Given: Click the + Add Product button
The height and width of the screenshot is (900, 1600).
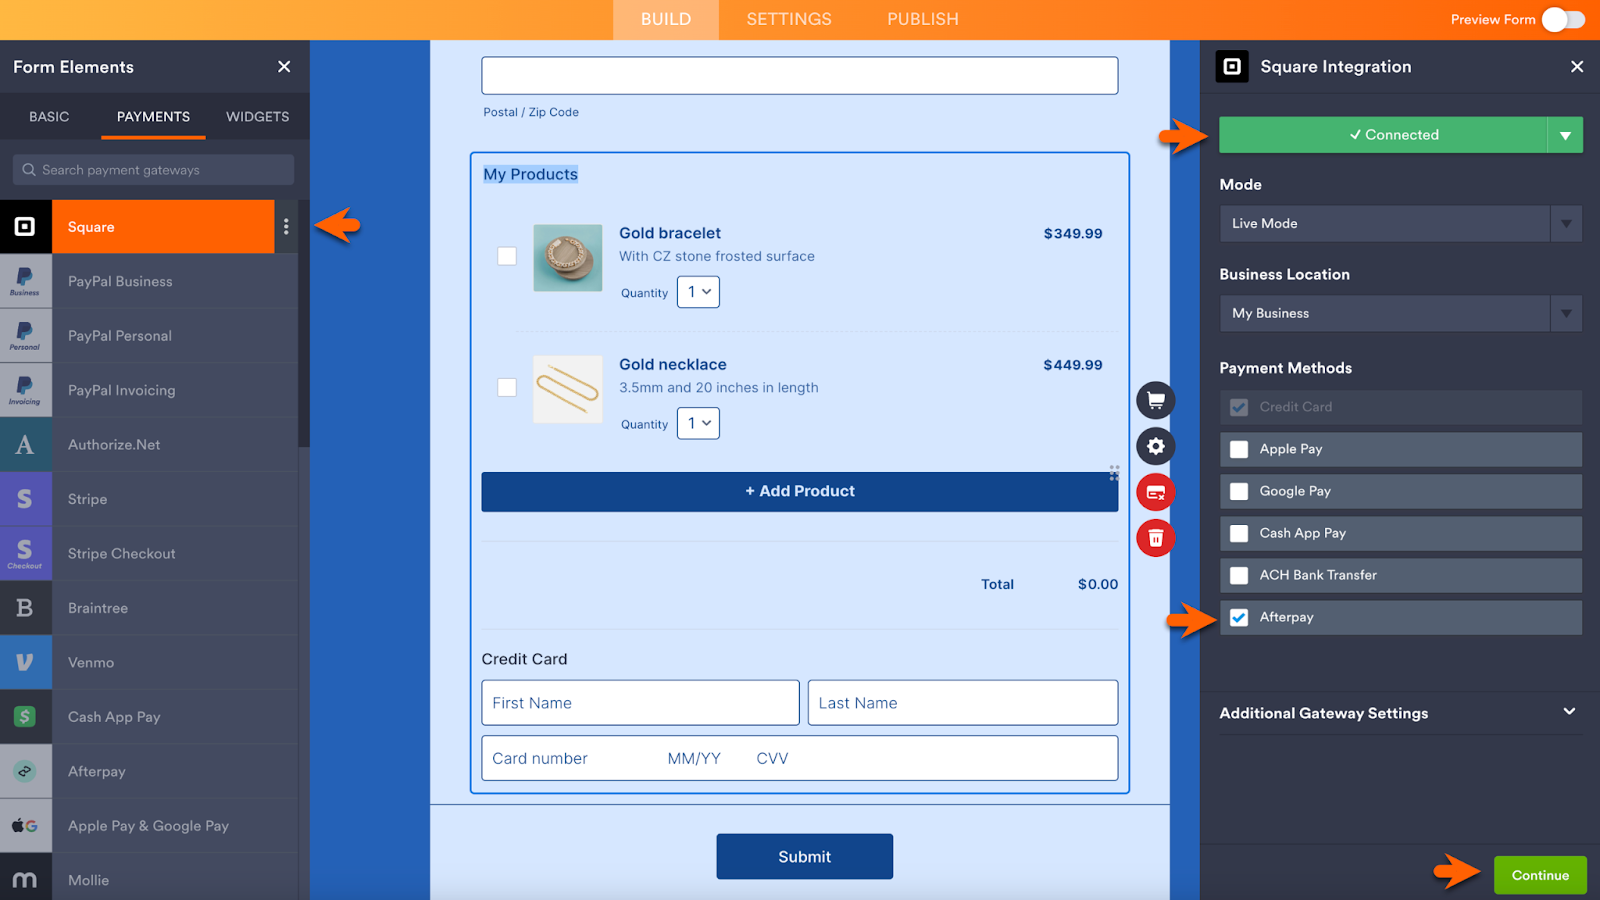Looking at the screenshot, I should tap(800, 492).
